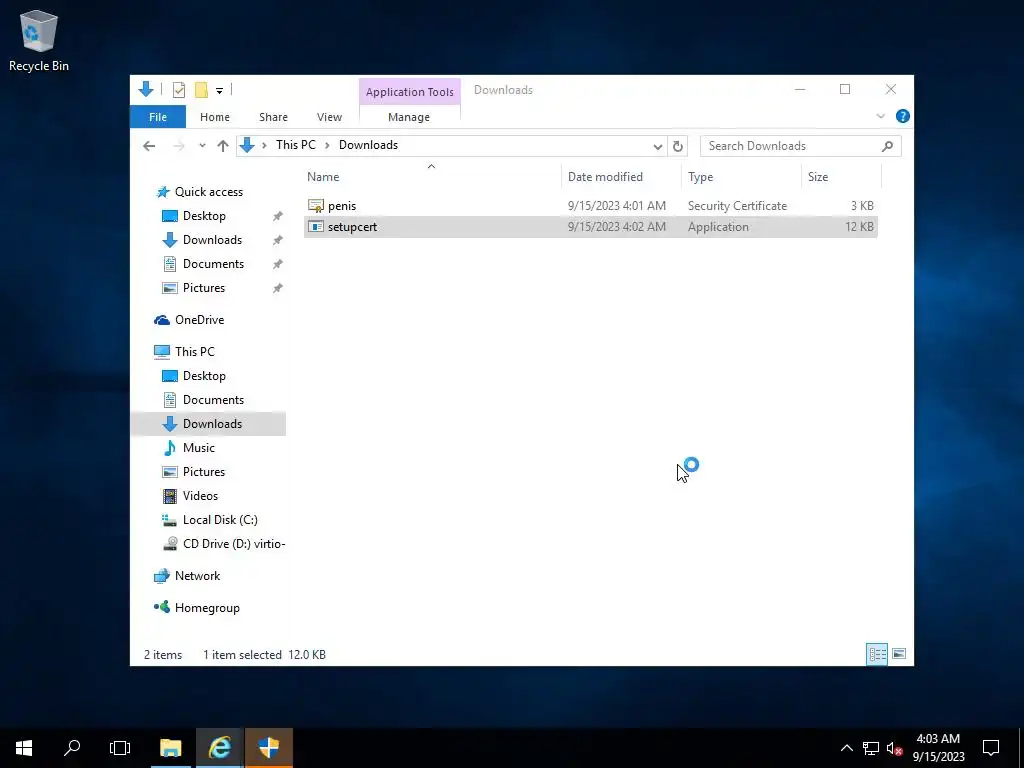The width and height of the screenshot is (1024, 768).
Task: Select the Application Tools contextual tab
Action: [x=409, y=92]
